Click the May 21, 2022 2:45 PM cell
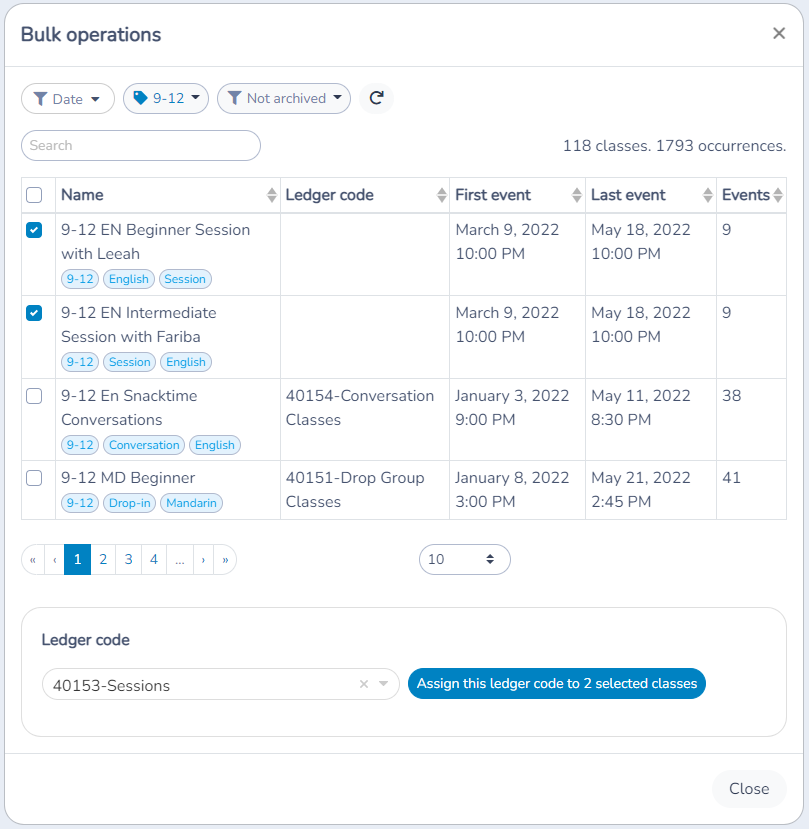This screenshot has height=829, width=809. 651,490
